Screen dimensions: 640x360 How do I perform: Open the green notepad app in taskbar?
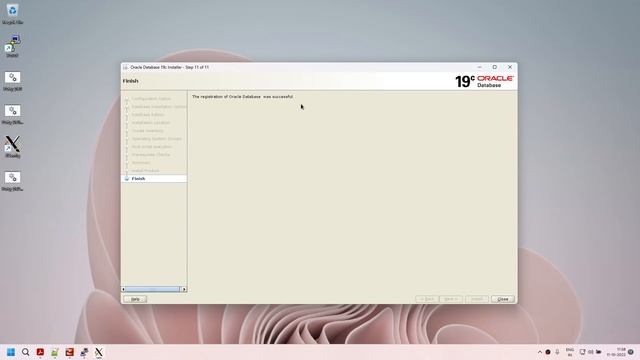tap(55, 352)
